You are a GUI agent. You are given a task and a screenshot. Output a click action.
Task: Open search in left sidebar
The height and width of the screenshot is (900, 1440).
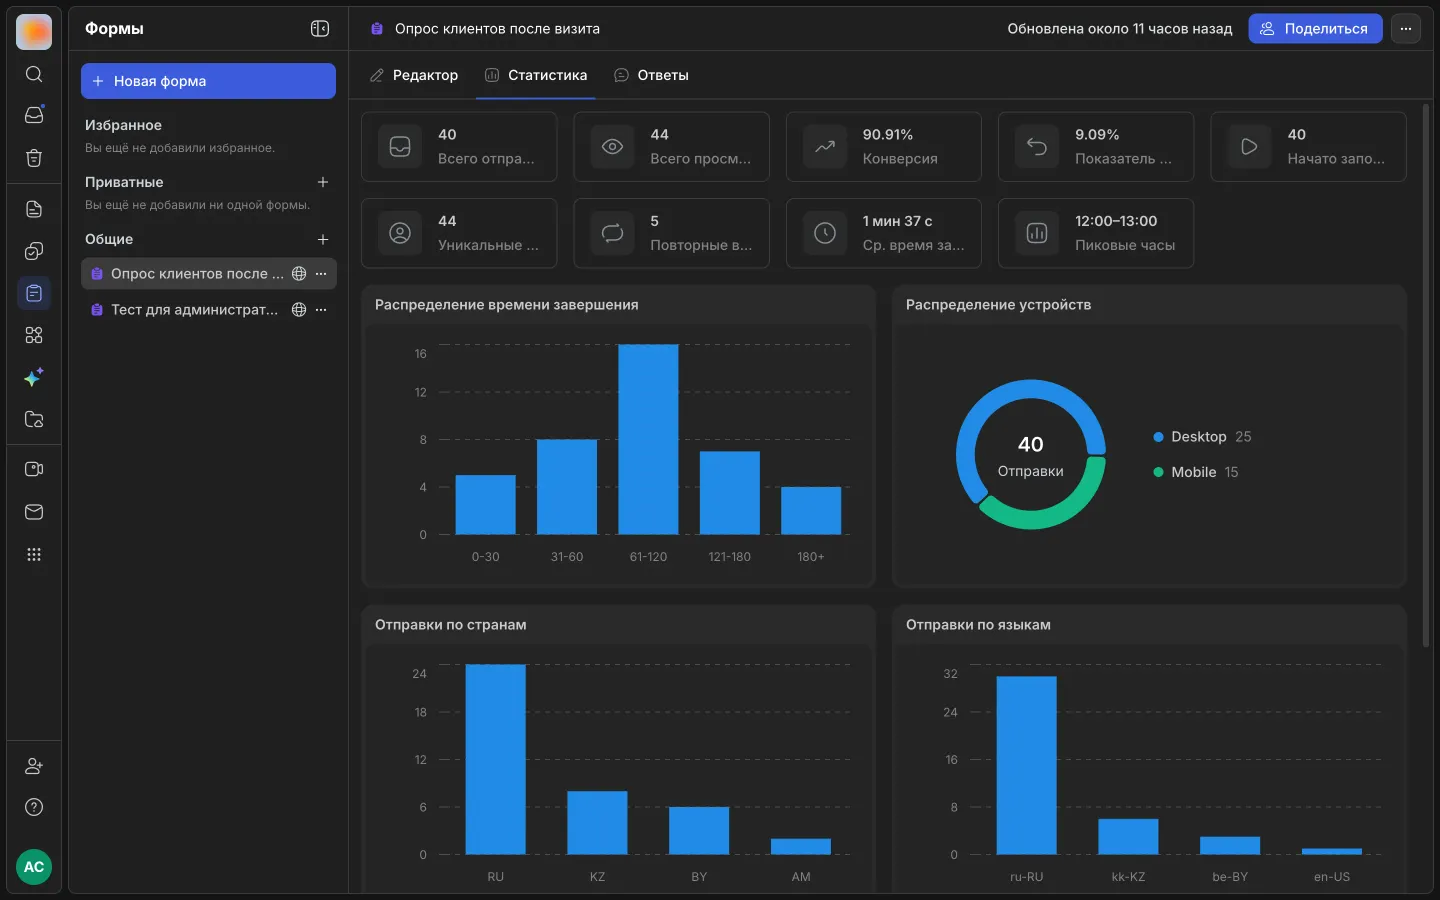coord(34,74)
